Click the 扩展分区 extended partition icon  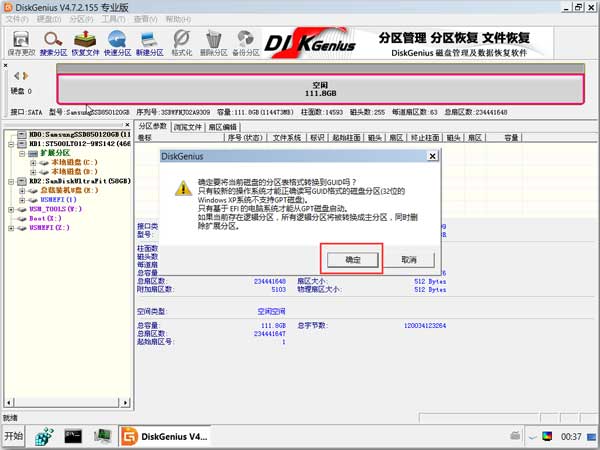pyautogui.click(x=33, y=153)
